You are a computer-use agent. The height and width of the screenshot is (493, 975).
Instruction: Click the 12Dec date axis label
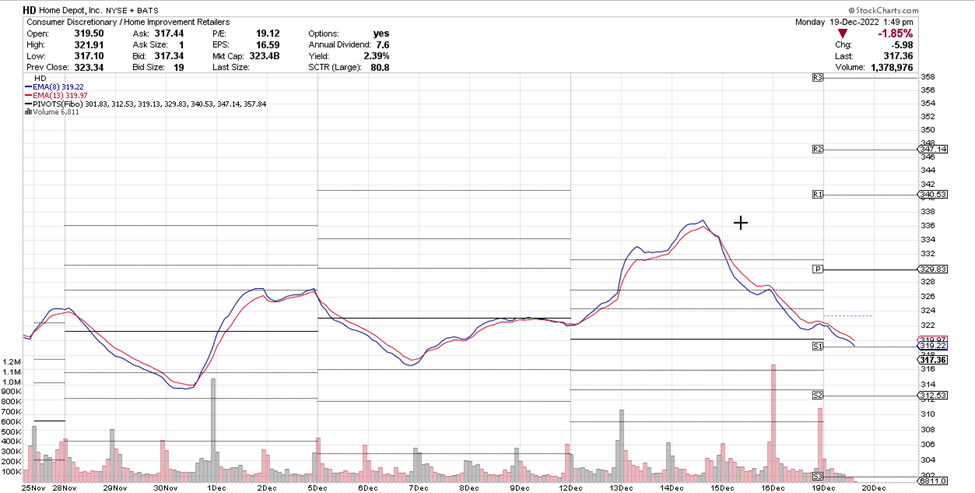570,489
